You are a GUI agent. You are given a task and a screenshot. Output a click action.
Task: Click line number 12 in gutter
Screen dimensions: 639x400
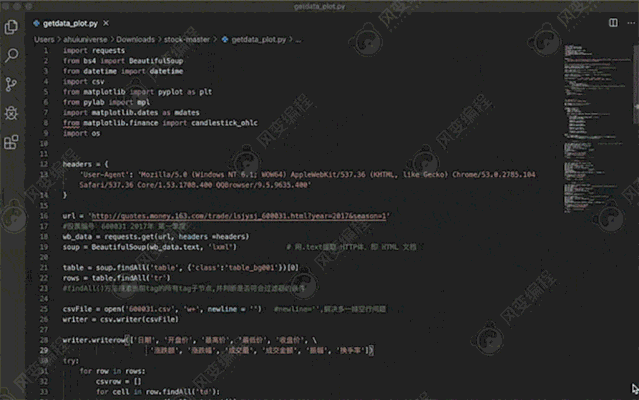coord(44,164)
